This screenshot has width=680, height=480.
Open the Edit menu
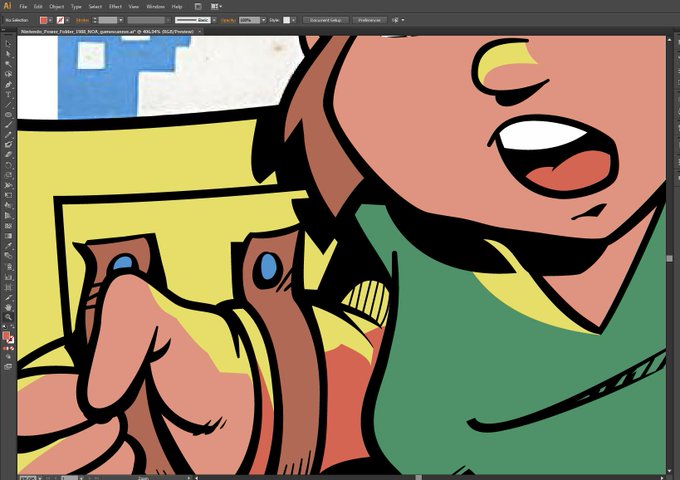(x=38, y=7)
